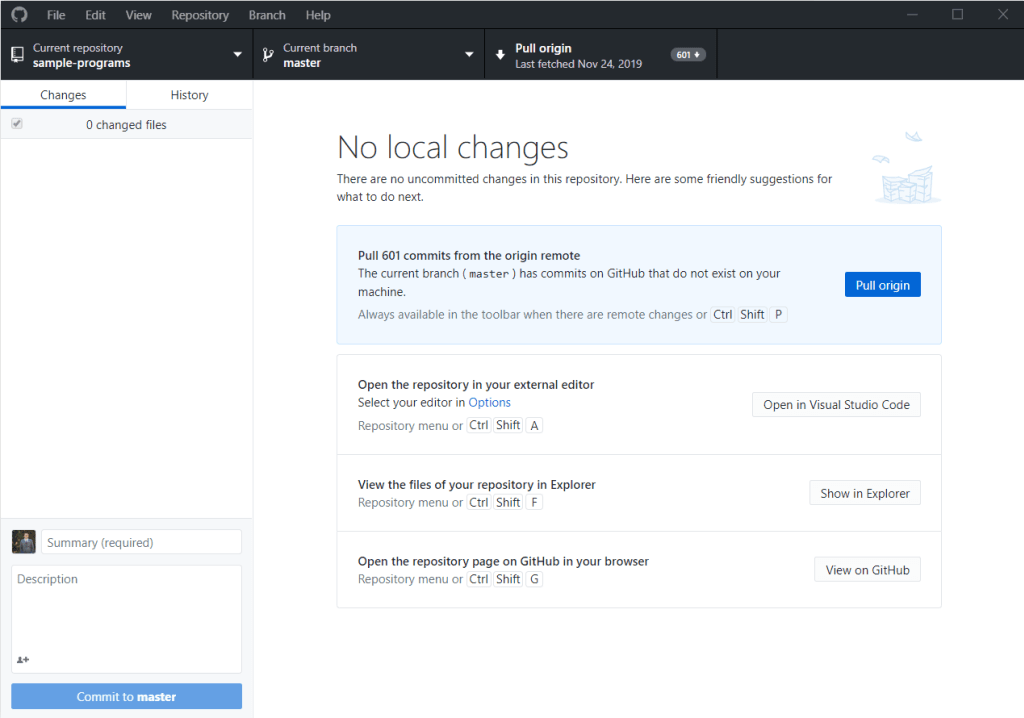
Task: Click the GitHub logo icon
Action: coord(20,14)
